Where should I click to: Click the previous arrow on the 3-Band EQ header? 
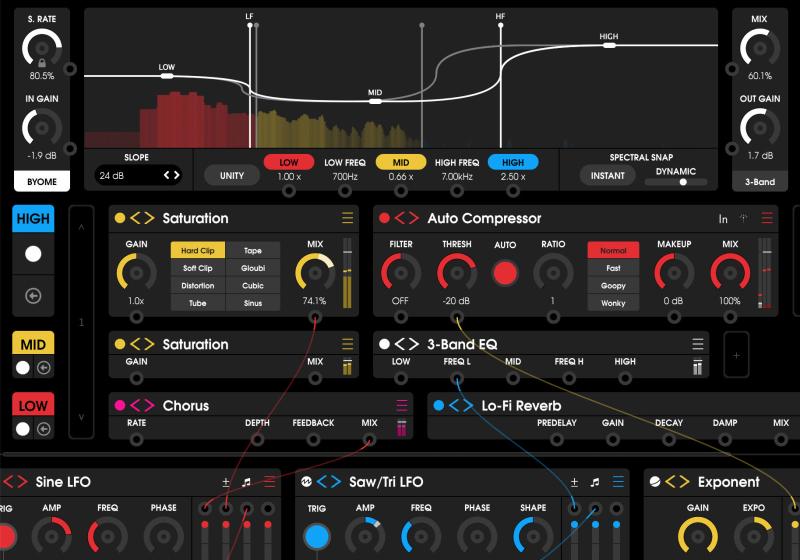point(400,344)
